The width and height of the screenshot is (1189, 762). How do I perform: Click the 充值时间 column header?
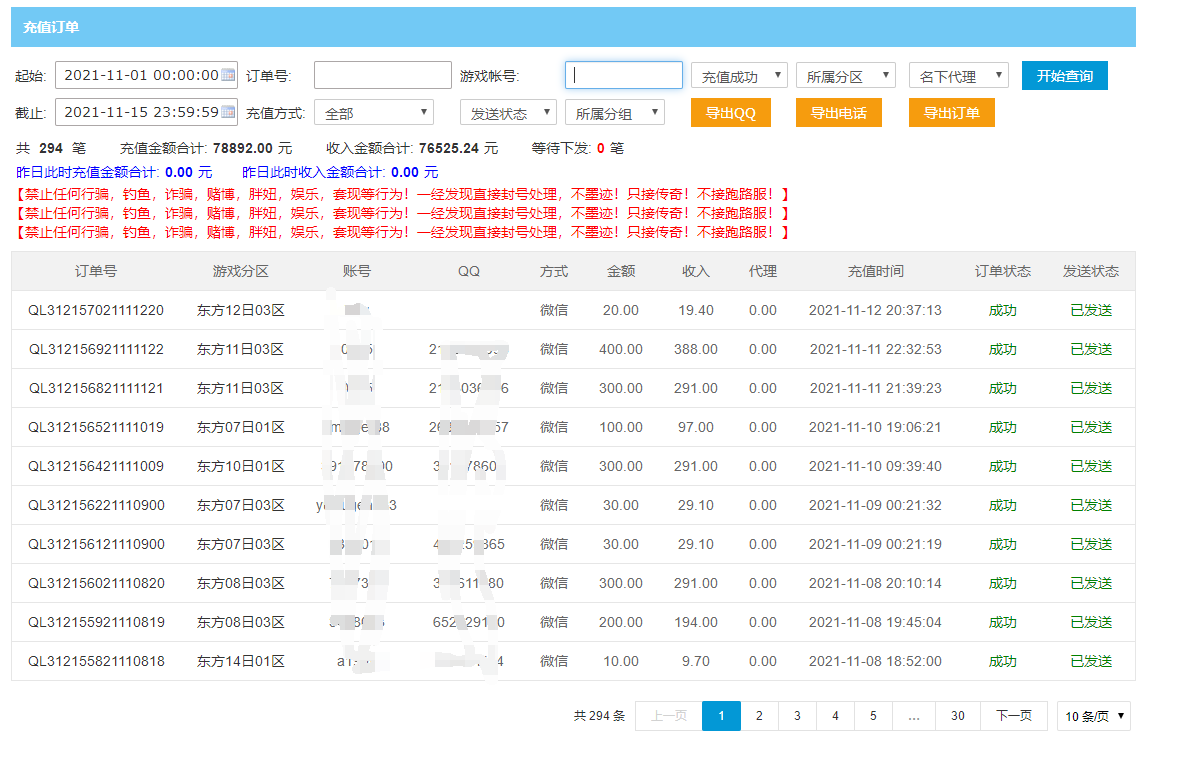[x=875, y=271]
